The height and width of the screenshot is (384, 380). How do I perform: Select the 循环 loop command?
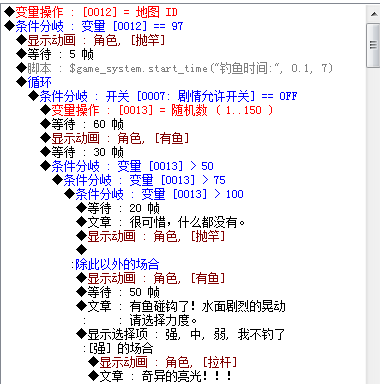coord(34,82)
